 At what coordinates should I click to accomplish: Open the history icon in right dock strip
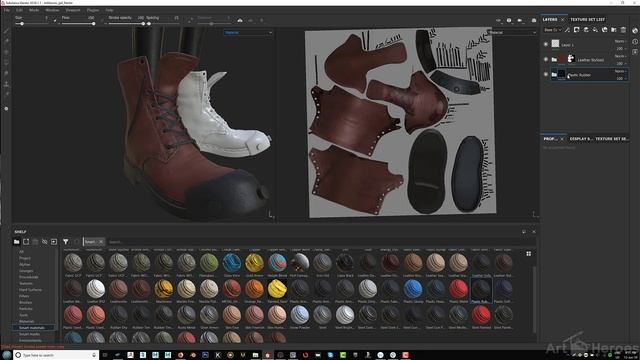click(x=635, y=42)
